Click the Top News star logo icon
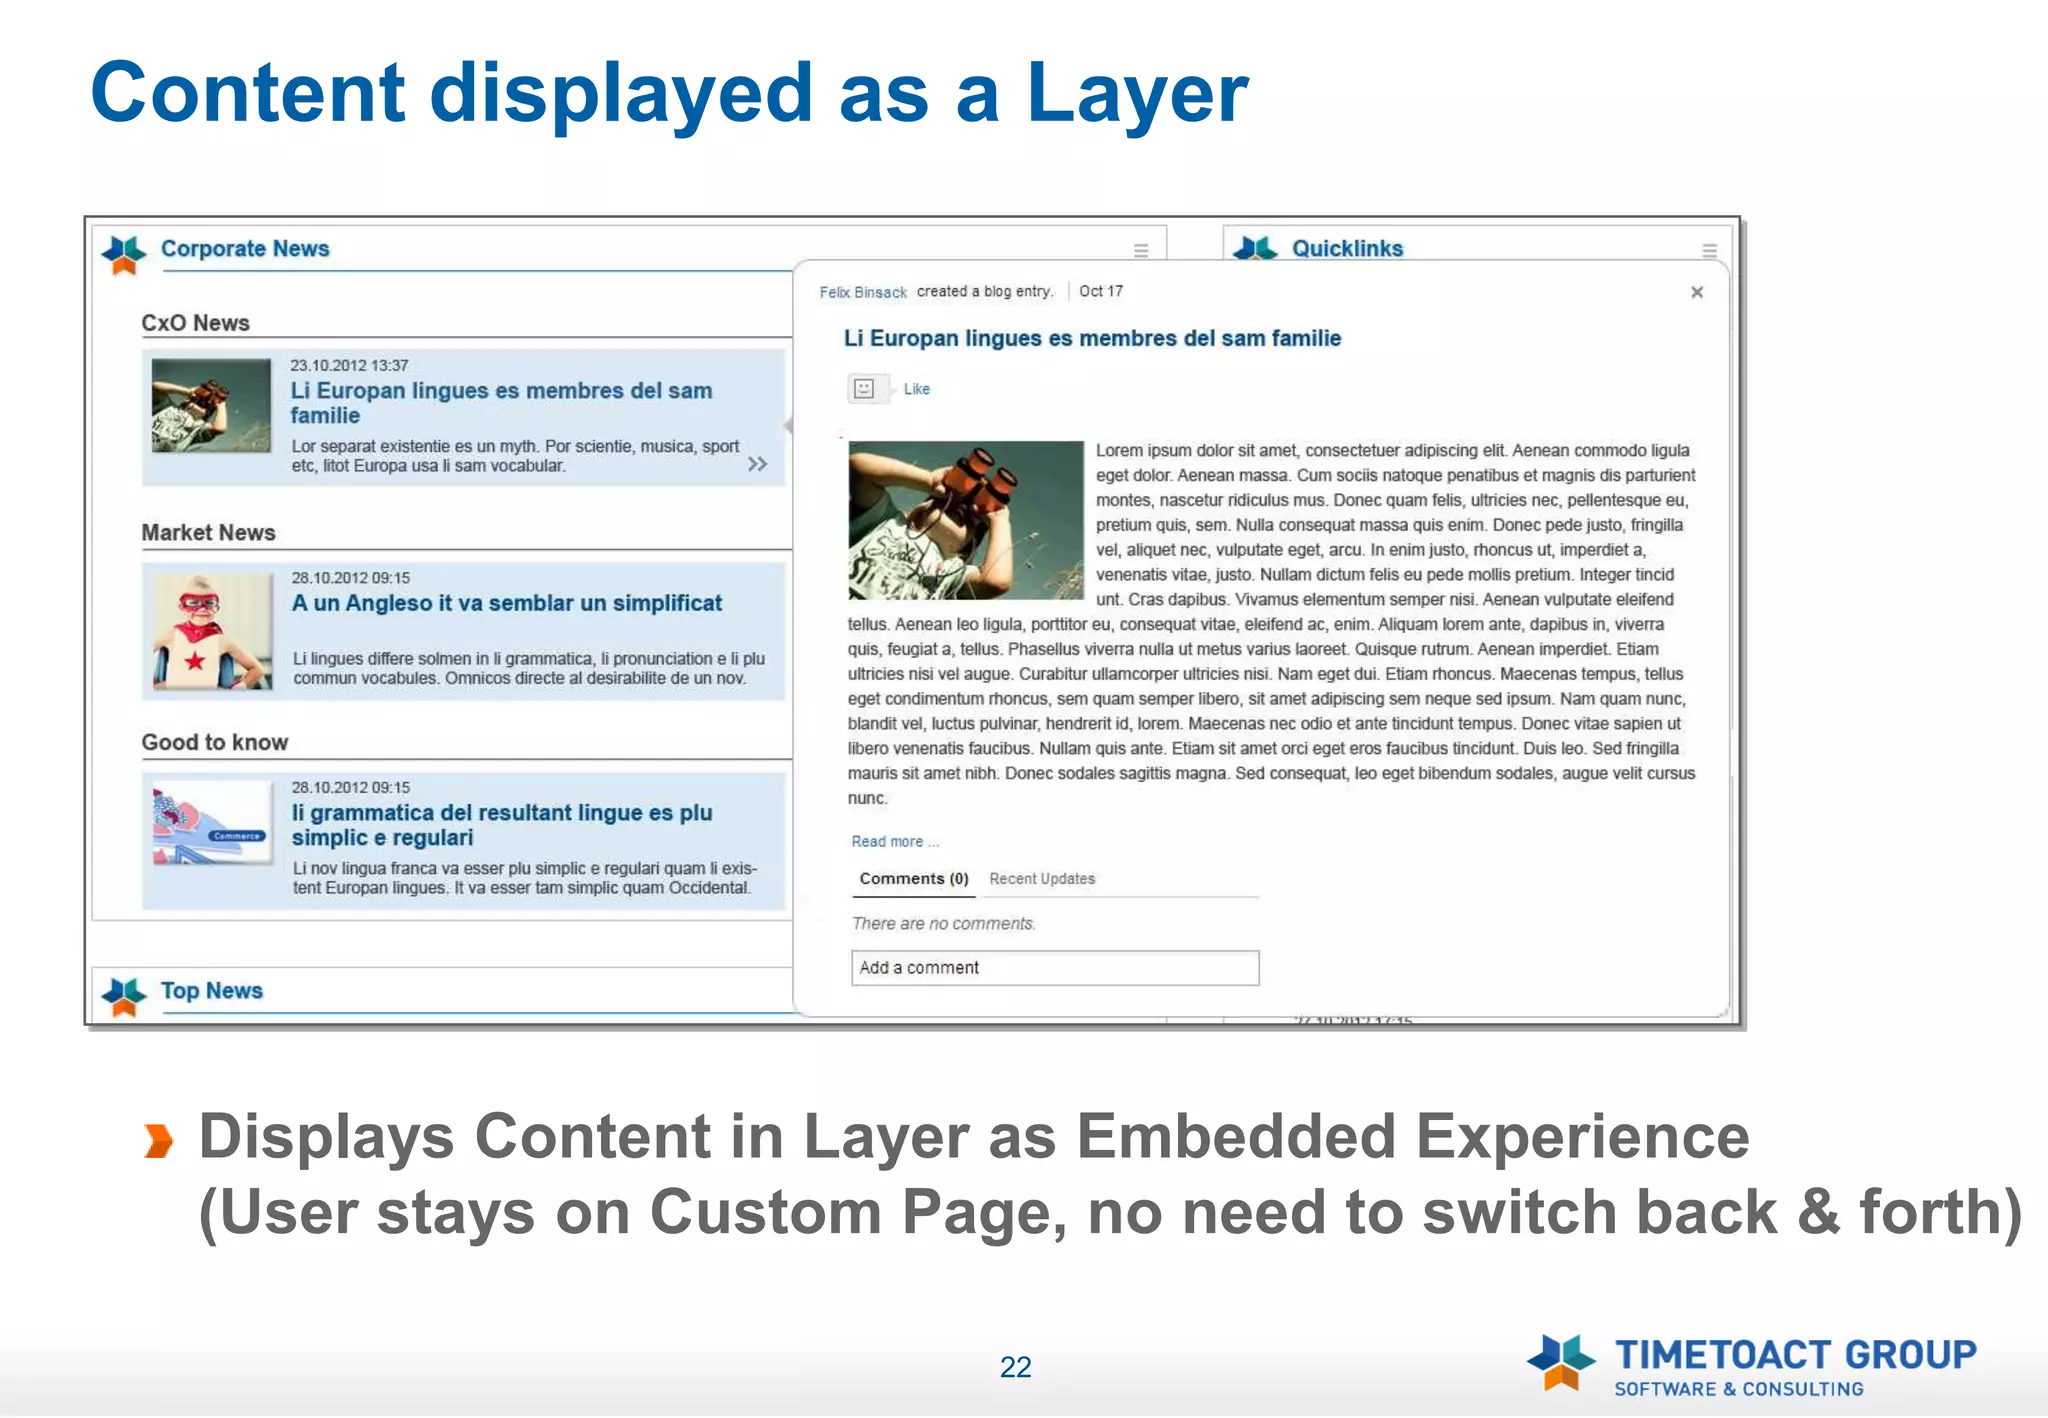Viewport: 2048px width, 1418px height. (x=123, y=996)
